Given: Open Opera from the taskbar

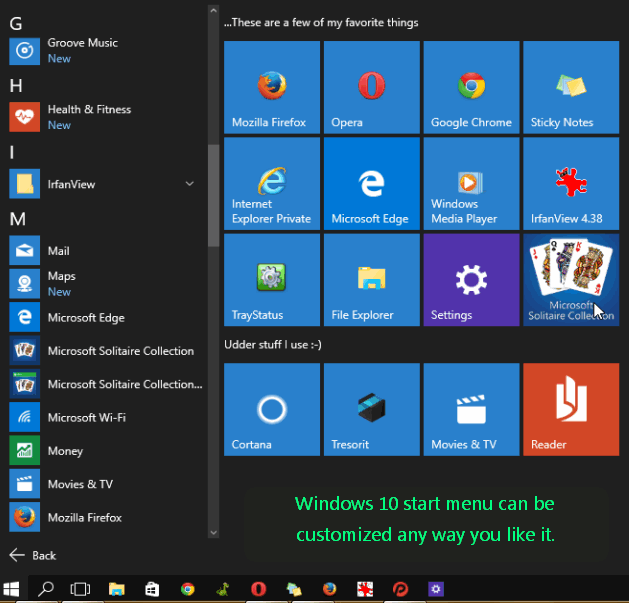Looking at the screenshot, I should 258,589.
